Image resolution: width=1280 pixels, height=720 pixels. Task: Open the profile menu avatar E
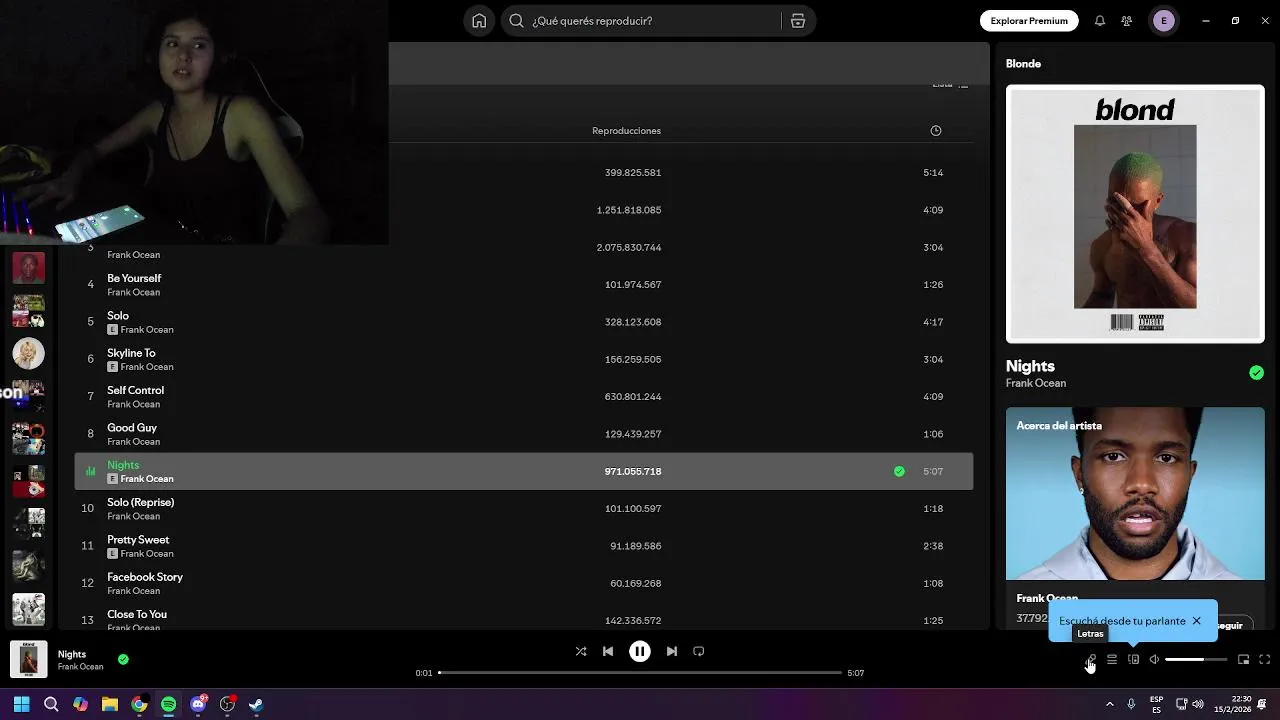coord(1163,21)
